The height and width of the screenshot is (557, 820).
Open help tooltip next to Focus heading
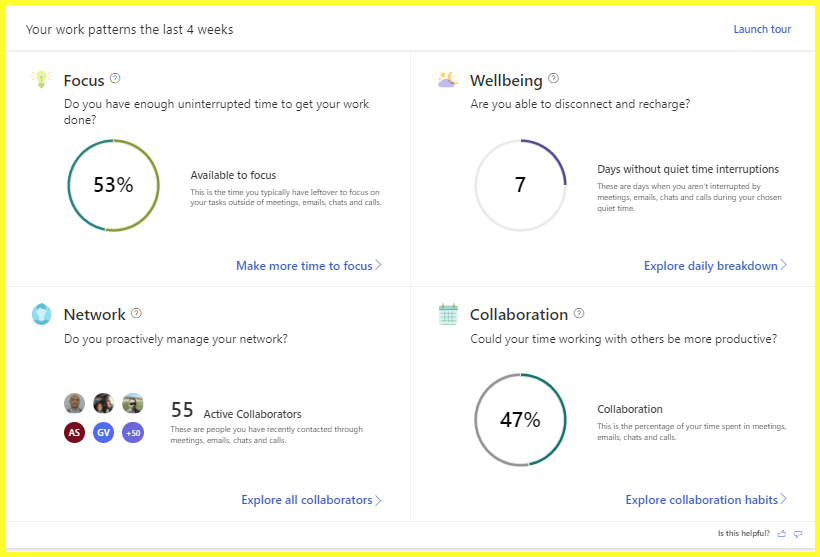[116, 78]
